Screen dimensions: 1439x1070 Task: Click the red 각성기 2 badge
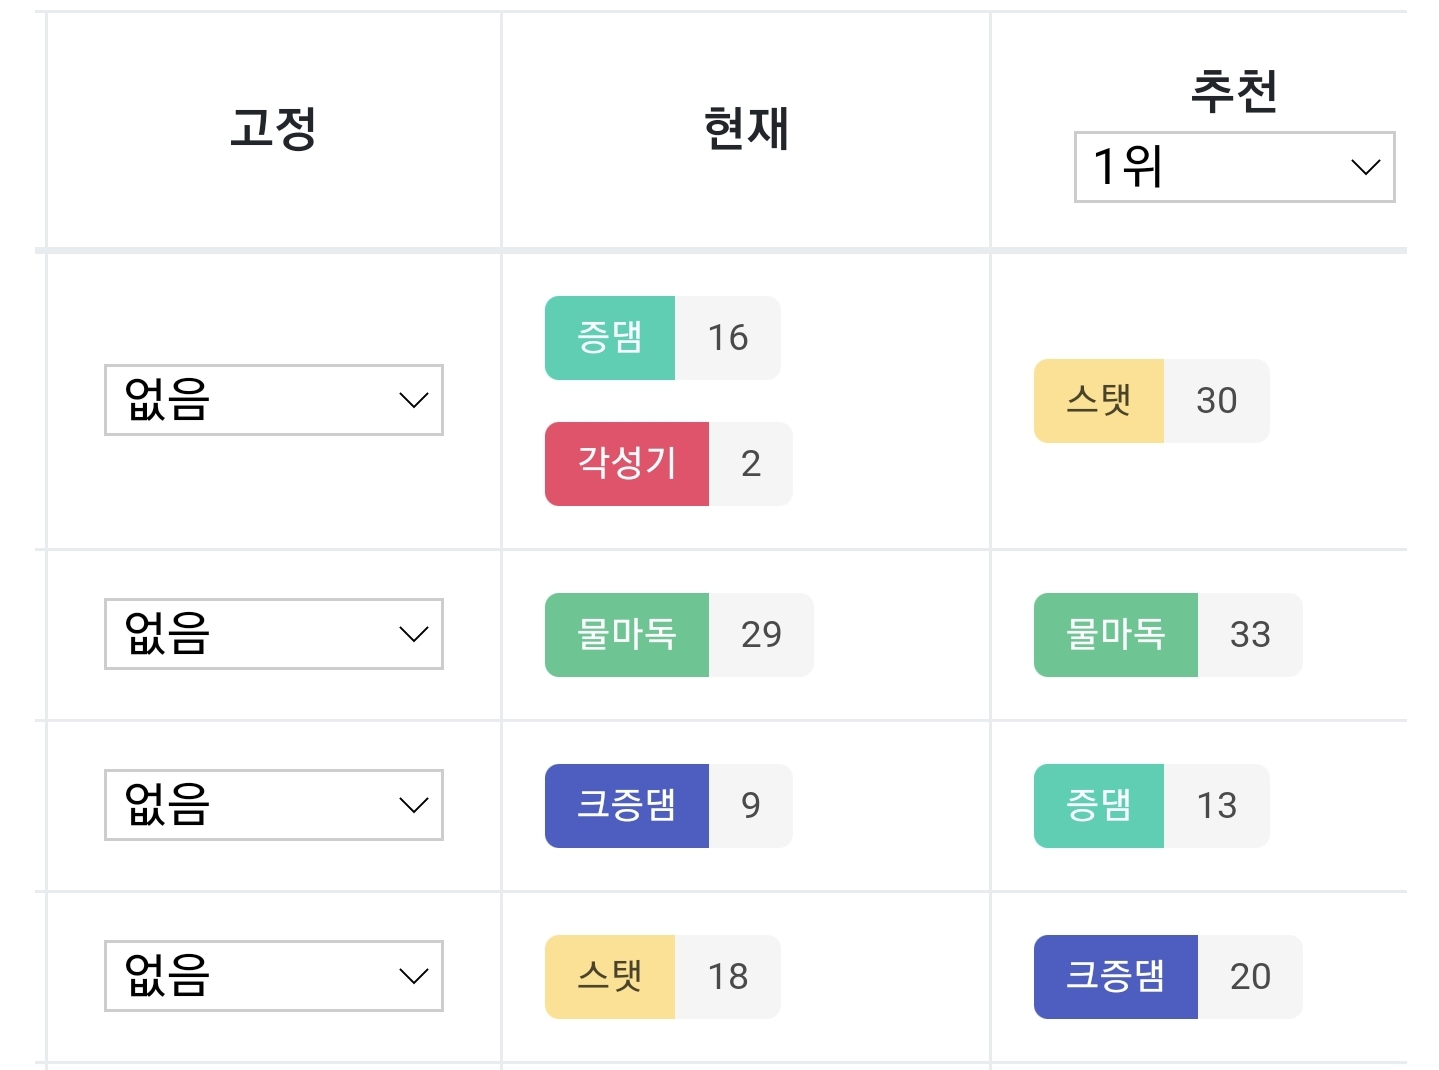coord(668,464)
